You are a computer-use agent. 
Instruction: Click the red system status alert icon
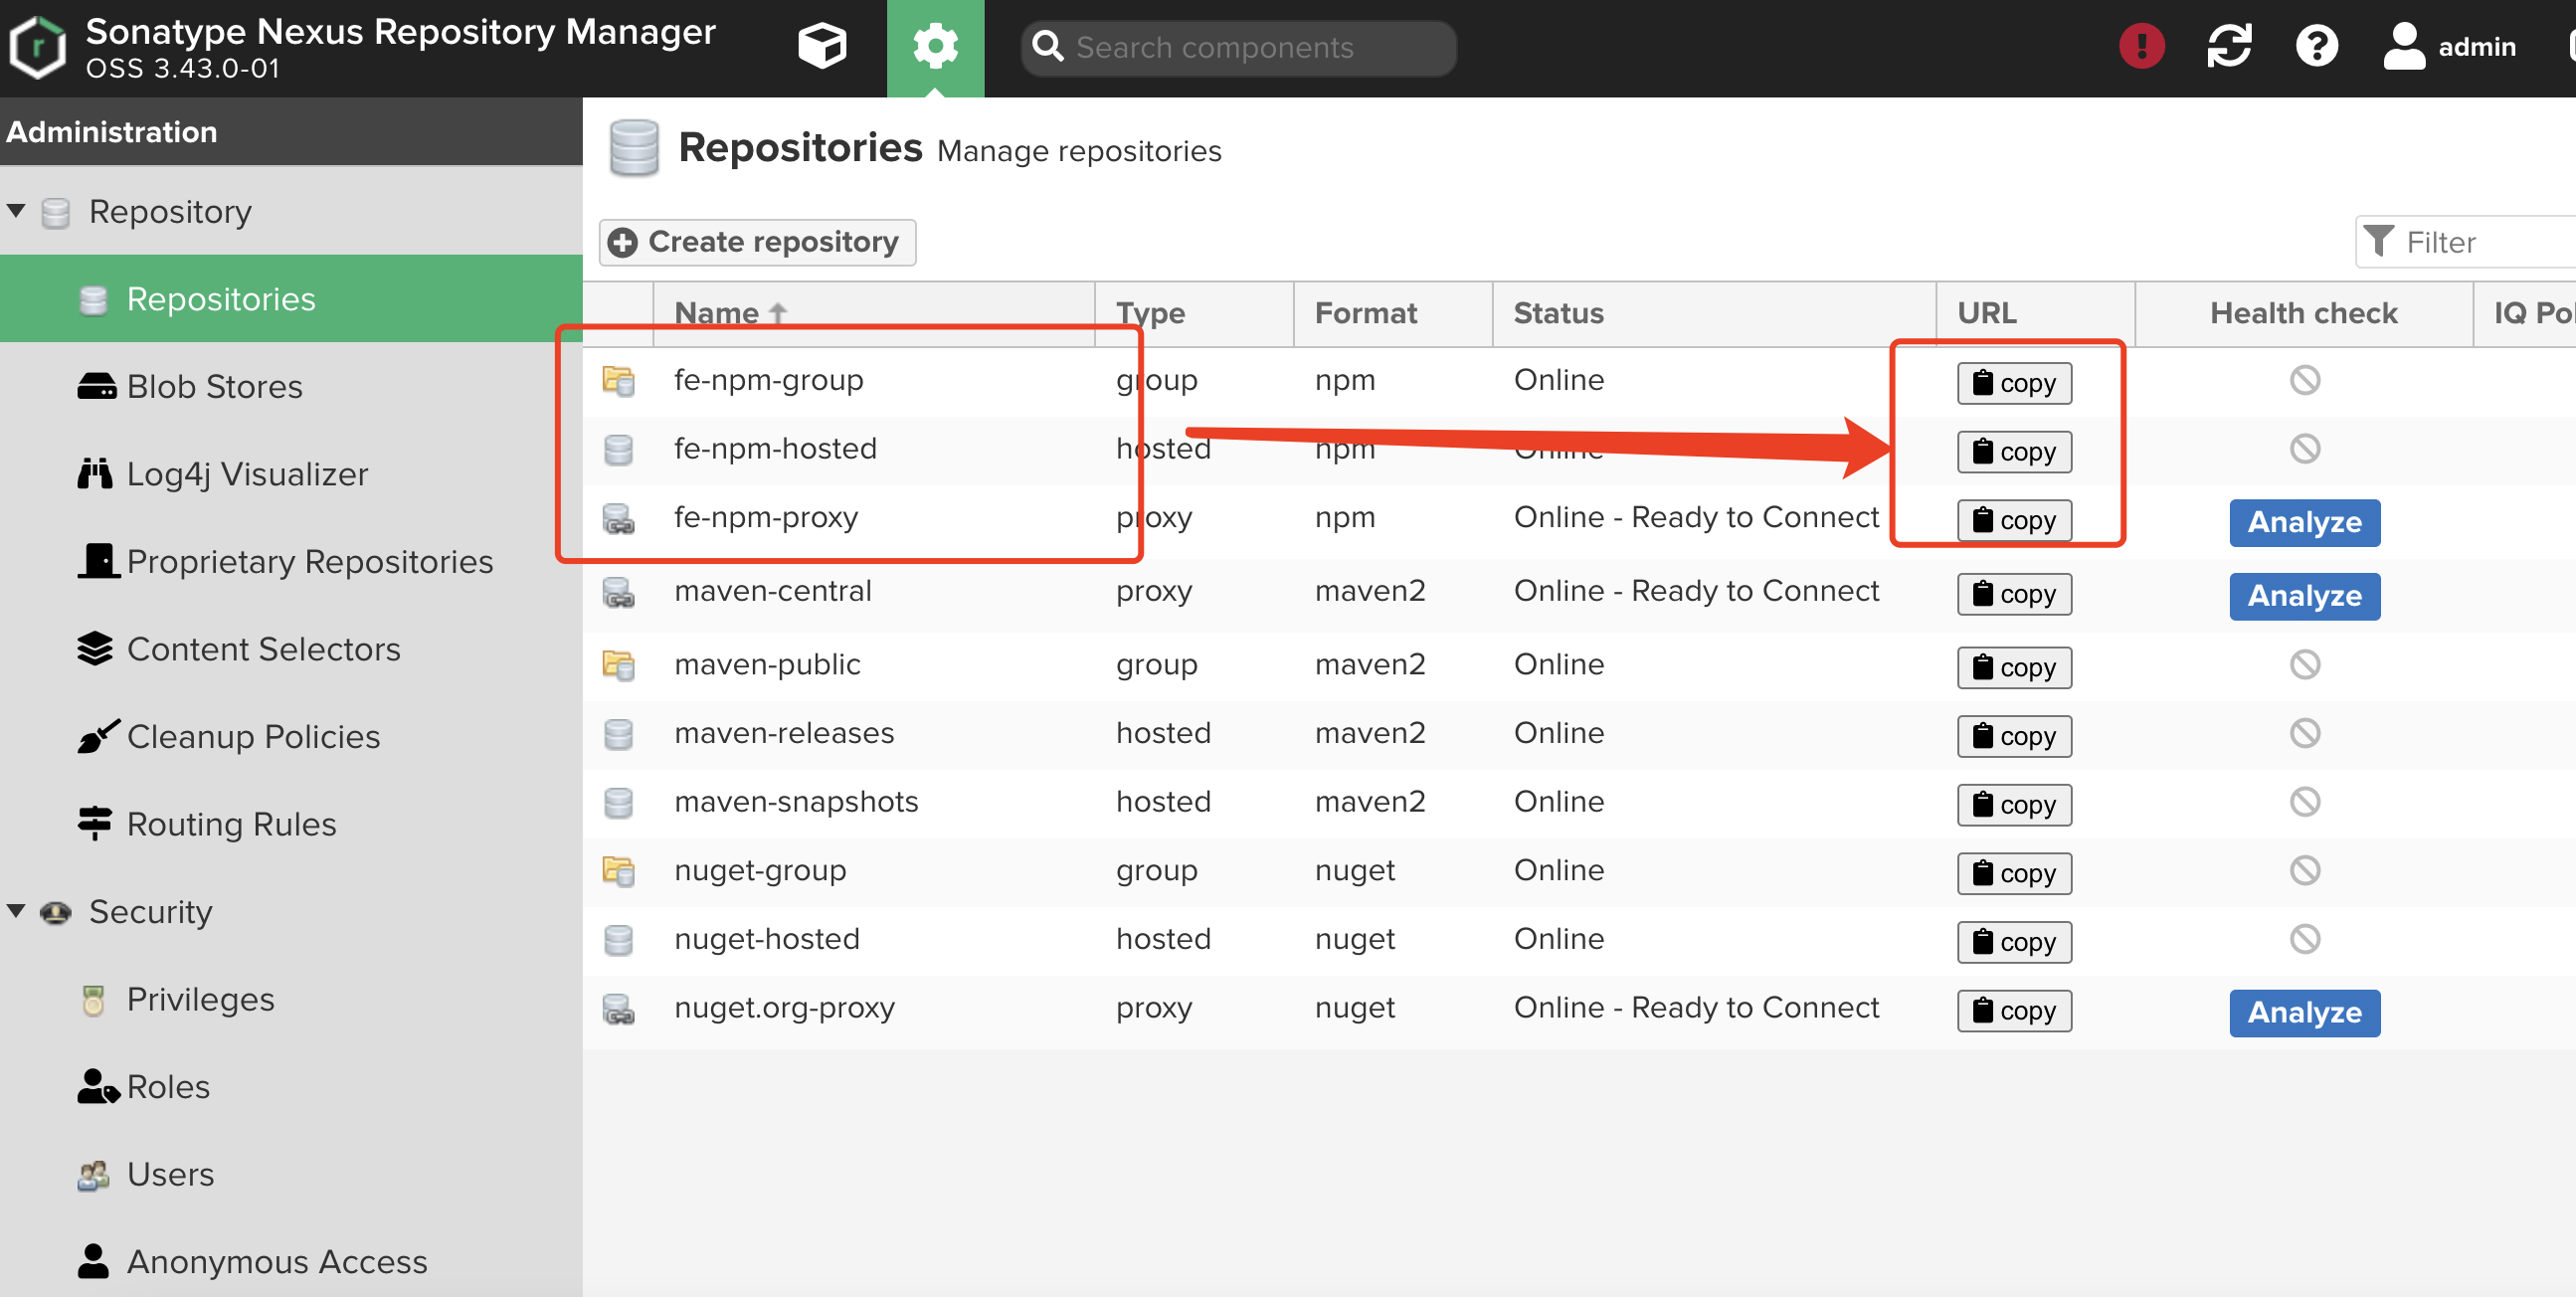[2141, 46]
